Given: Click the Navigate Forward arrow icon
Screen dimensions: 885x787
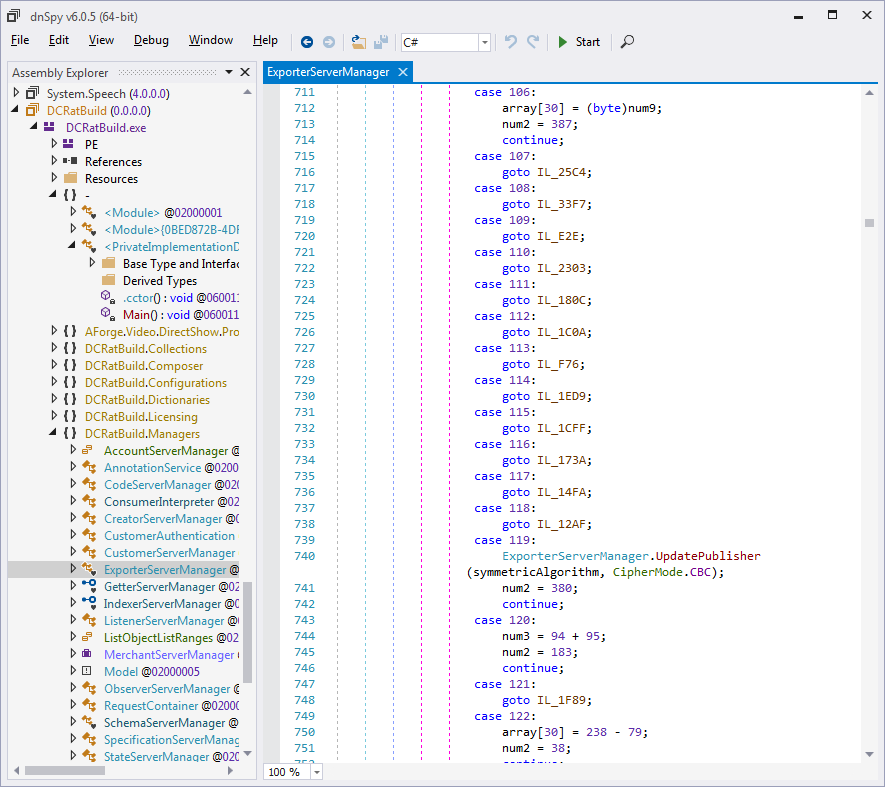Looking at the screenshot, I should coord(328,42).
